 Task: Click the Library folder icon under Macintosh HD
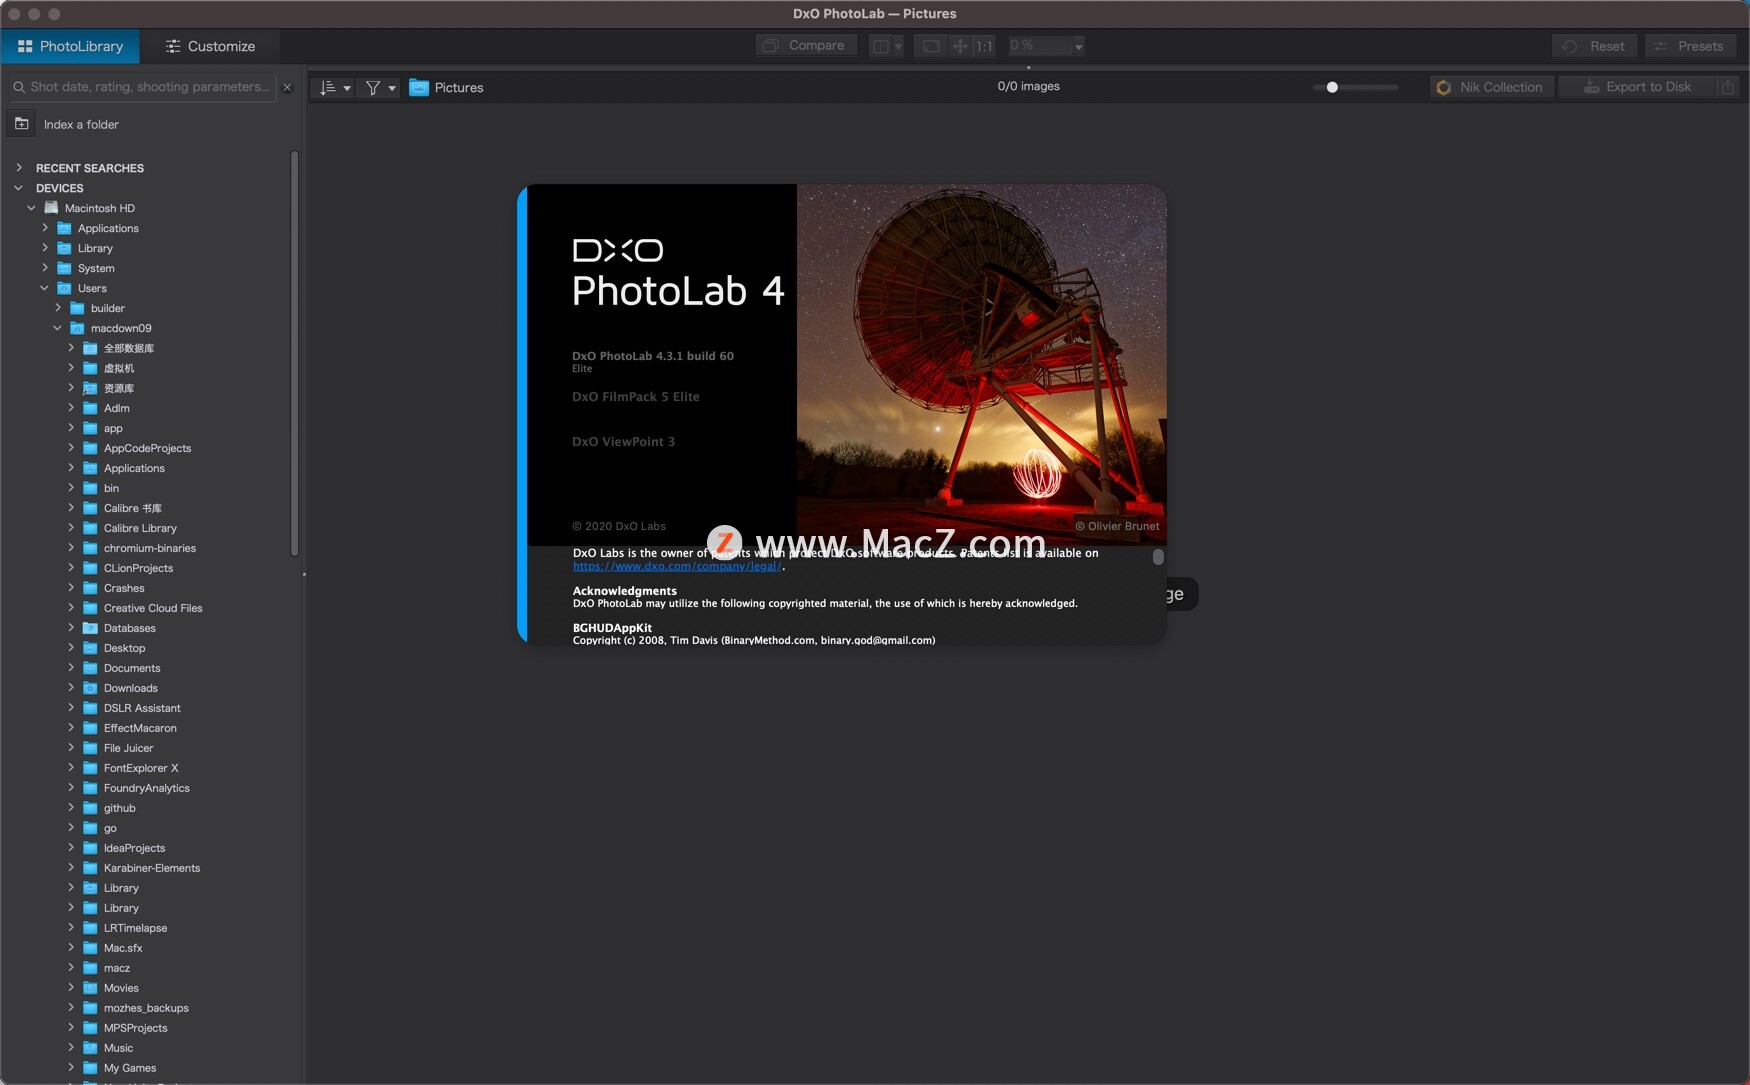tap(64, 248)
